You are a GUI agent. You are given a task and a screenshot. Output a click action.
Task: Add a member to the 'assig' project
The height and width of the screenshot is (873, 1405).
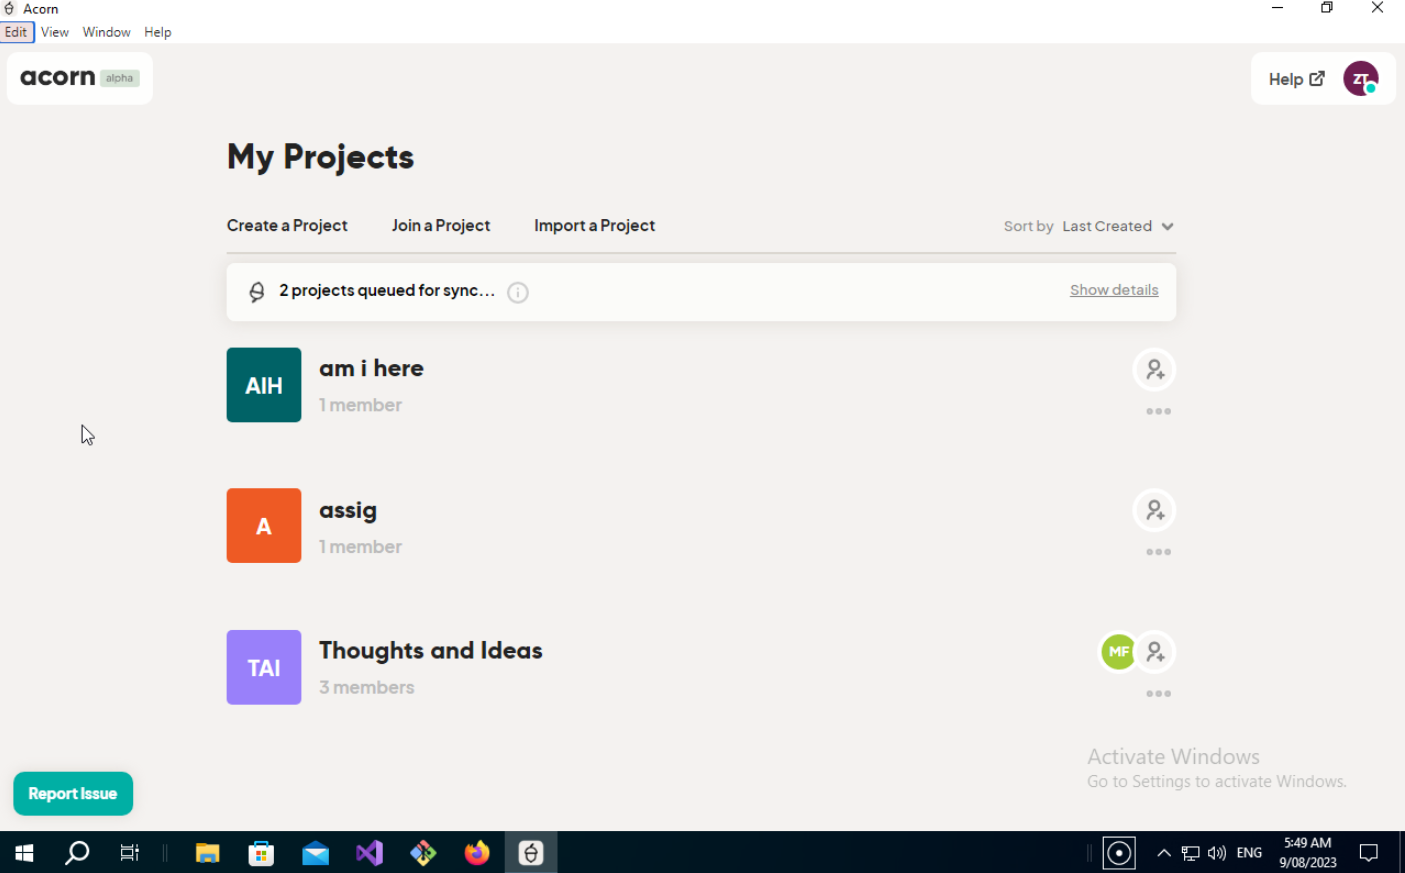(x=1154, y=510)
